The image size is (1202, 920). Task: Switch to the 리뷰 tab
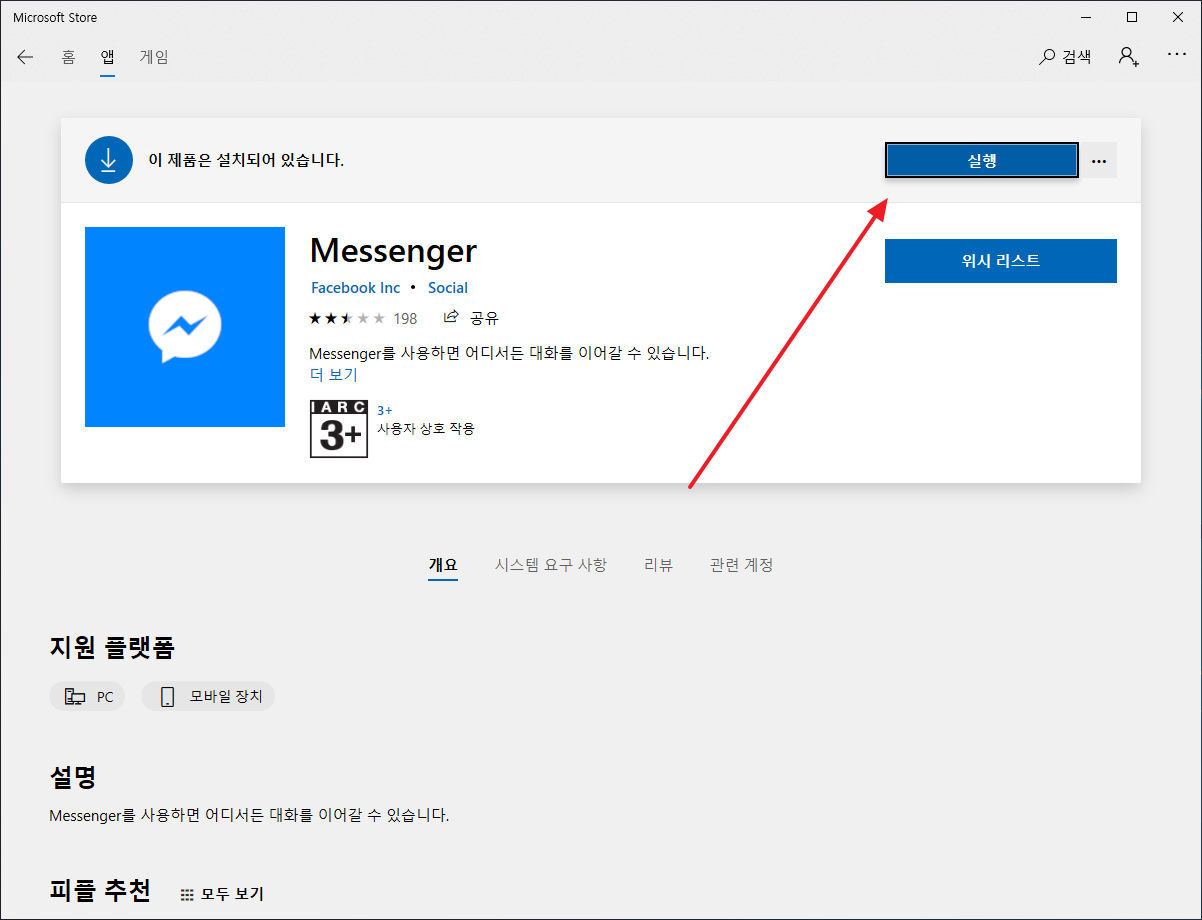(658, 565)
